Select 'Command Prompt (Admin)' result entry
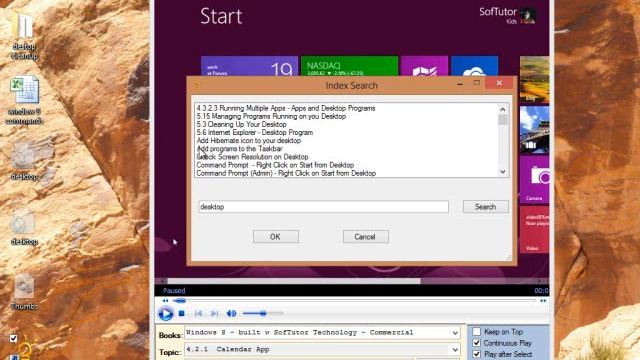This screenshot has height=360, width=640. coord(286,173)
